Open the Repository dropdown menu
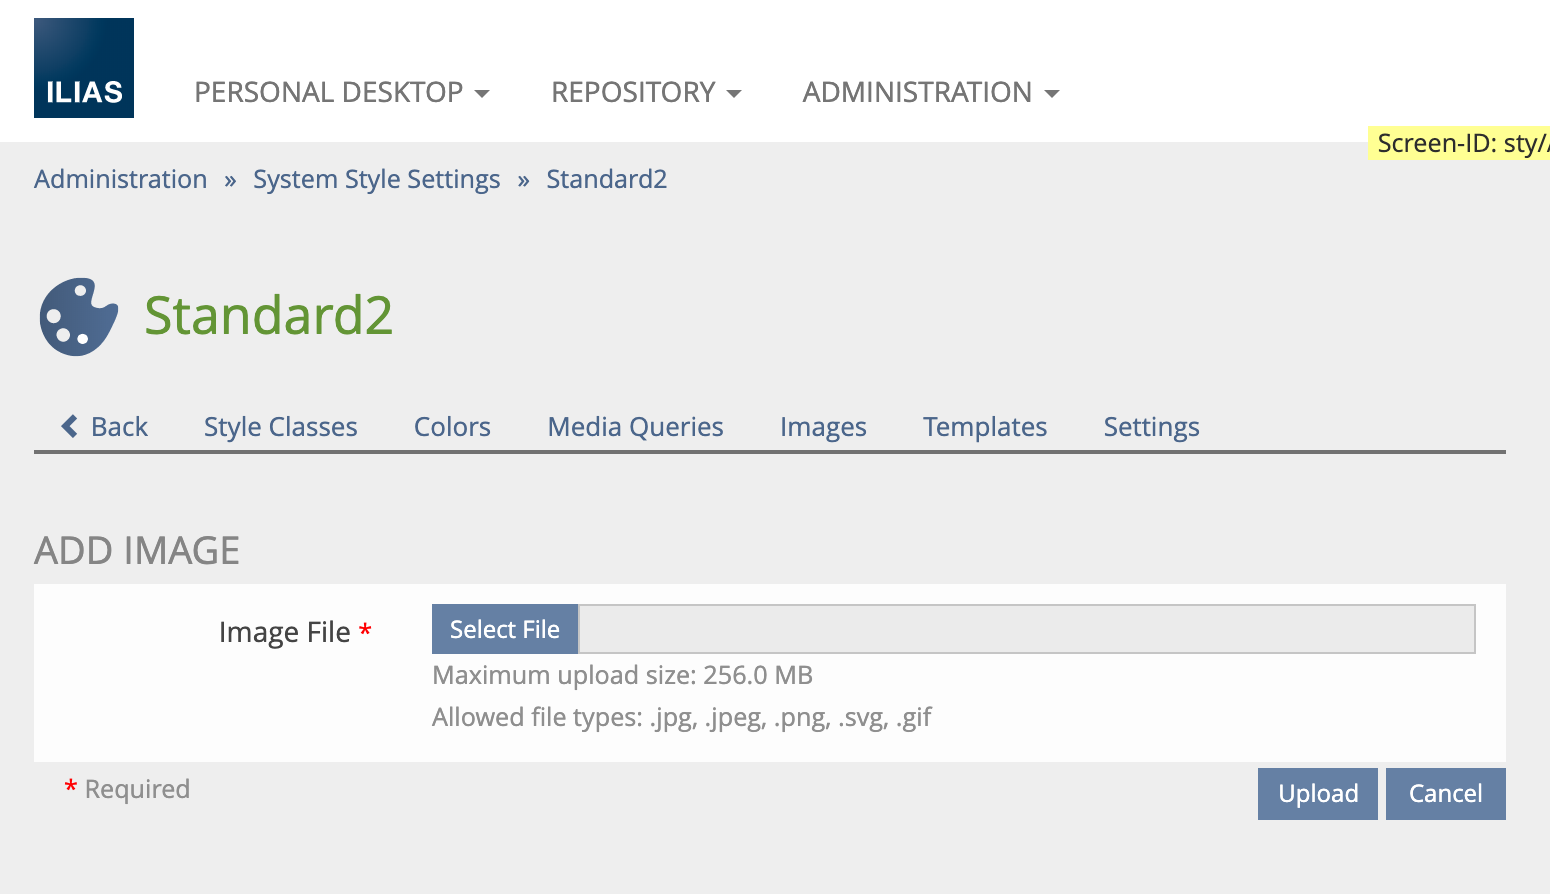 click(x=645, y=92)
